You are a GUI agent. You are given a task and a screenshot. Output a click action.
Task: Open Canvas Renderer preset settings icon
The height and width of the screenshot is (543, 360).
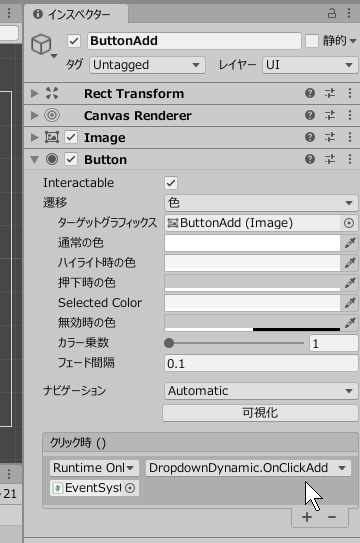[x=330, y=115]
